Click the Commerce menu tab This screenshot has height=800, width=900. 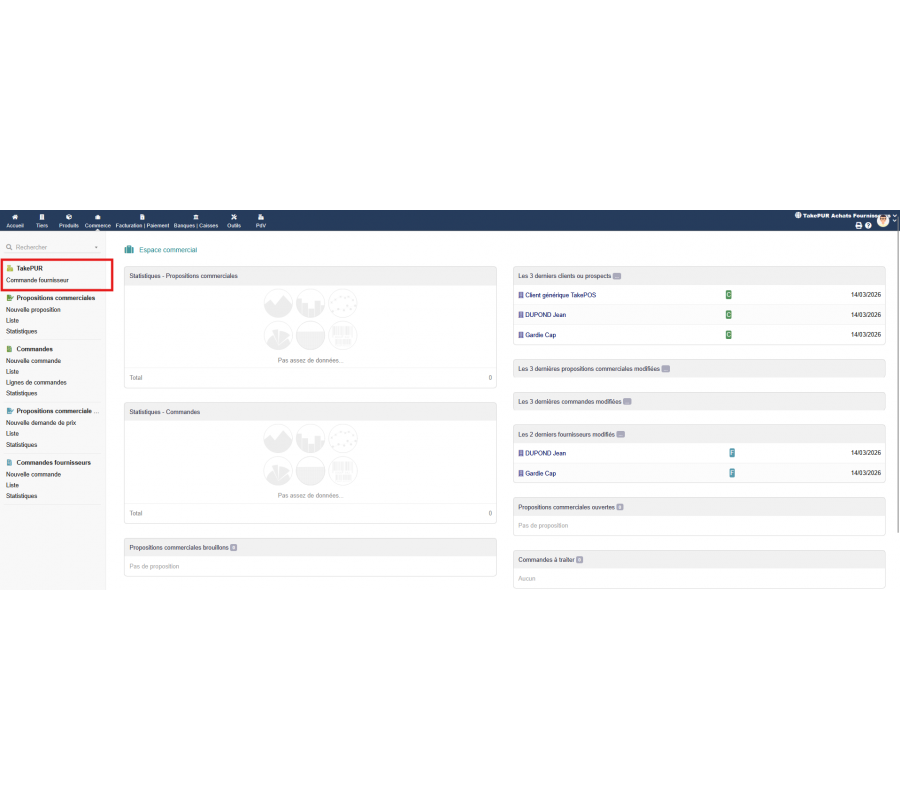[98, 220]
